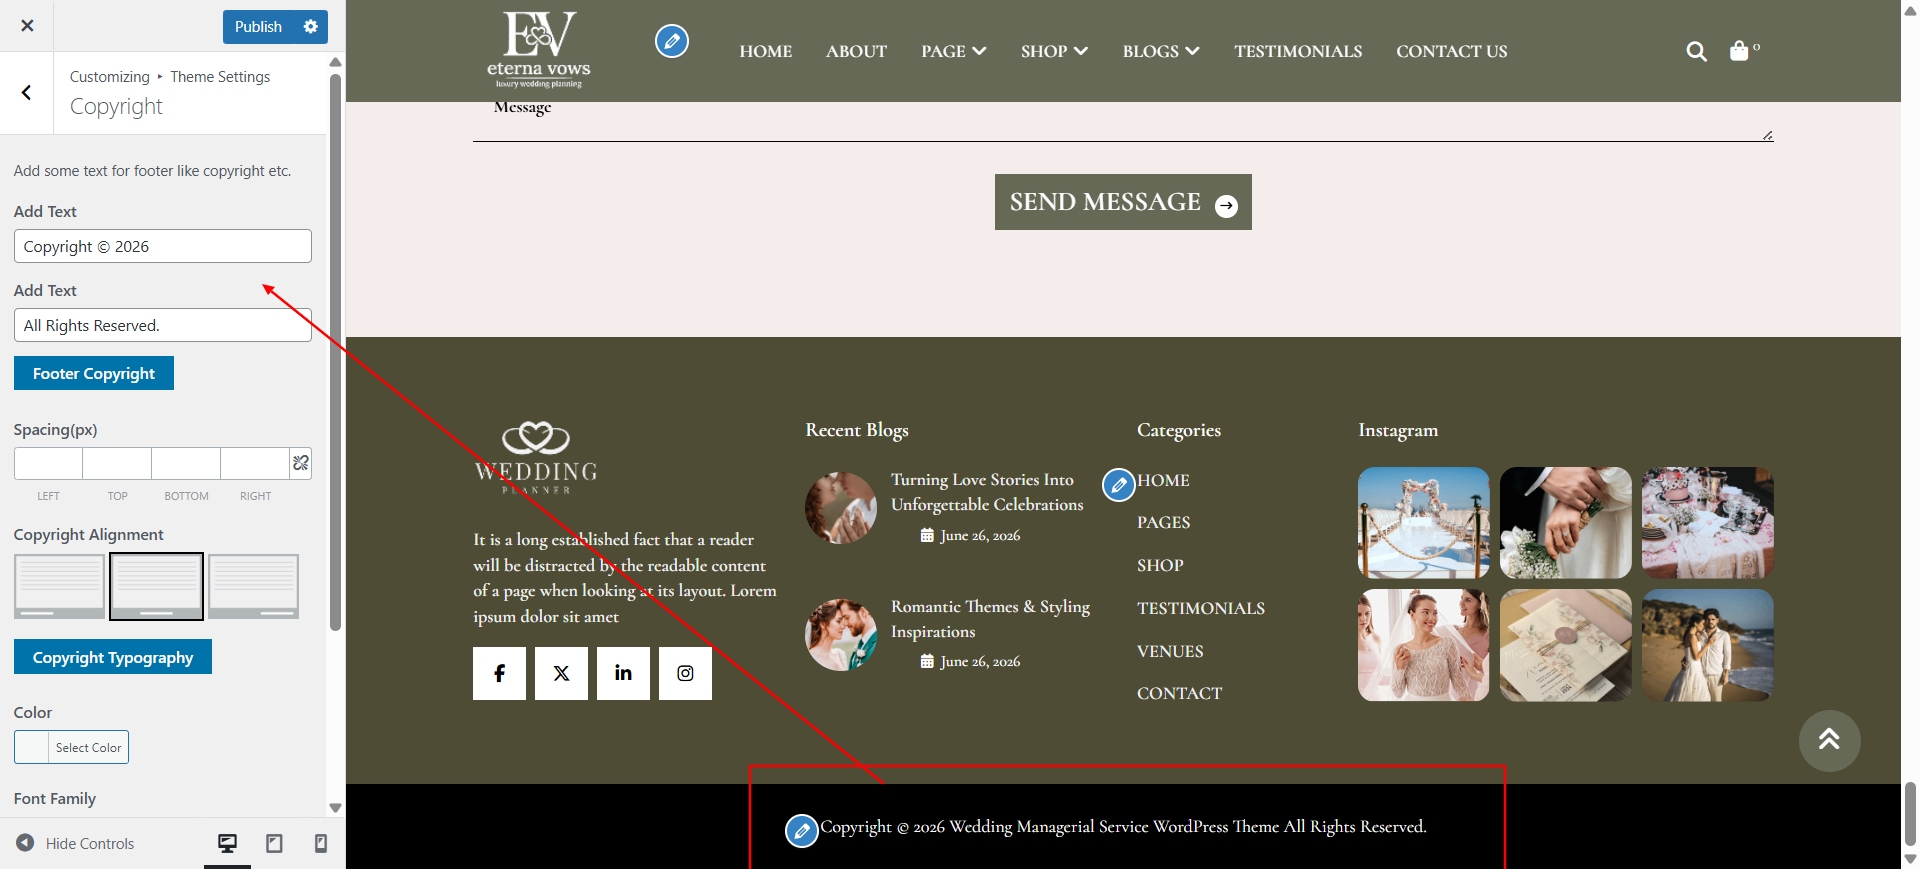This screenshot has height=869, width=1920.
Task: Switch to desktop preview device icon
Action: (x=227, y=843)
